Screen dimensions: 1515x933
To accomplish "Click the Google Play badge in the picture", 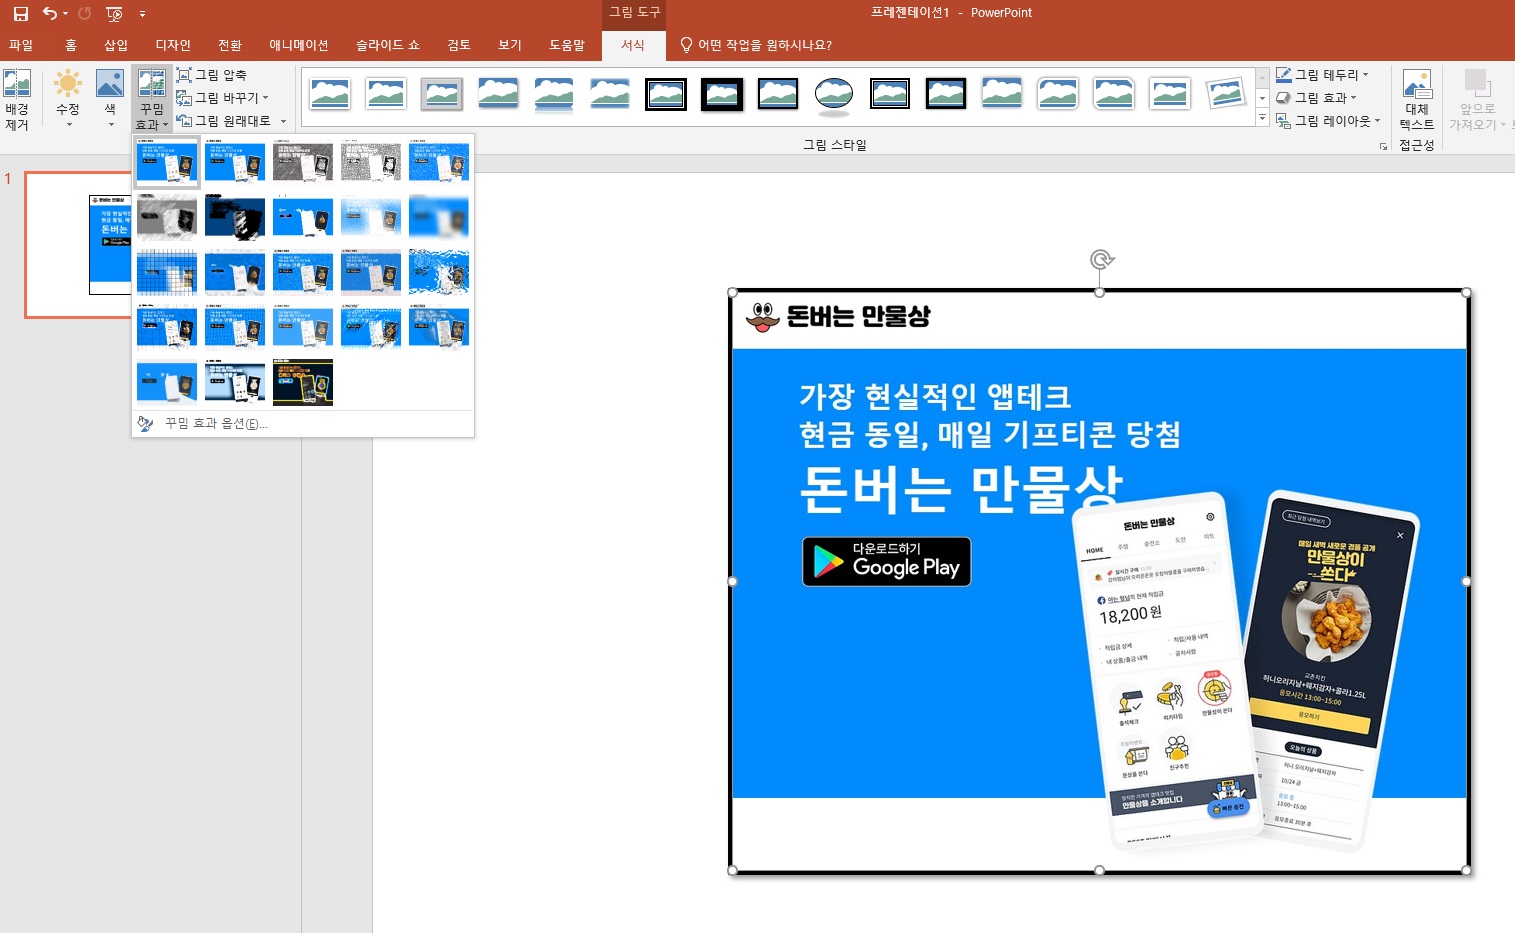I will pyautogui.click(x=887, y=562).
